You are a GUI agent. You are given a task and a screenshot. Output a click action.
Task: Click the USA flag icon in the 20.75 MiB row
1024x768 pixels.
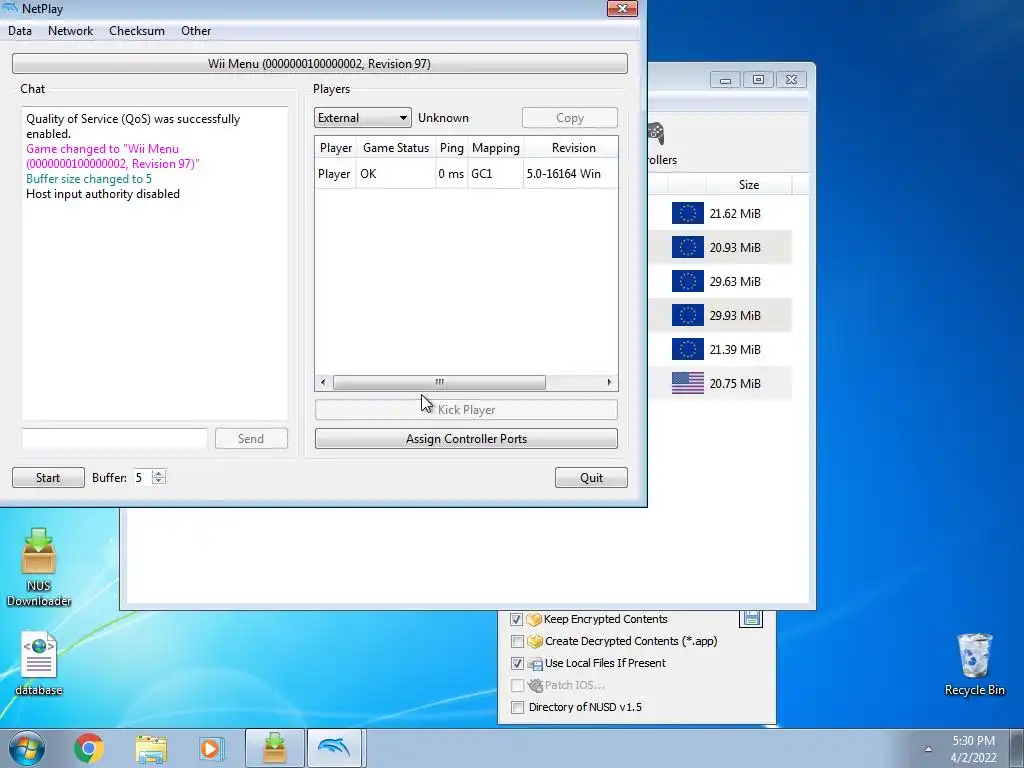(x=688, y=383)
